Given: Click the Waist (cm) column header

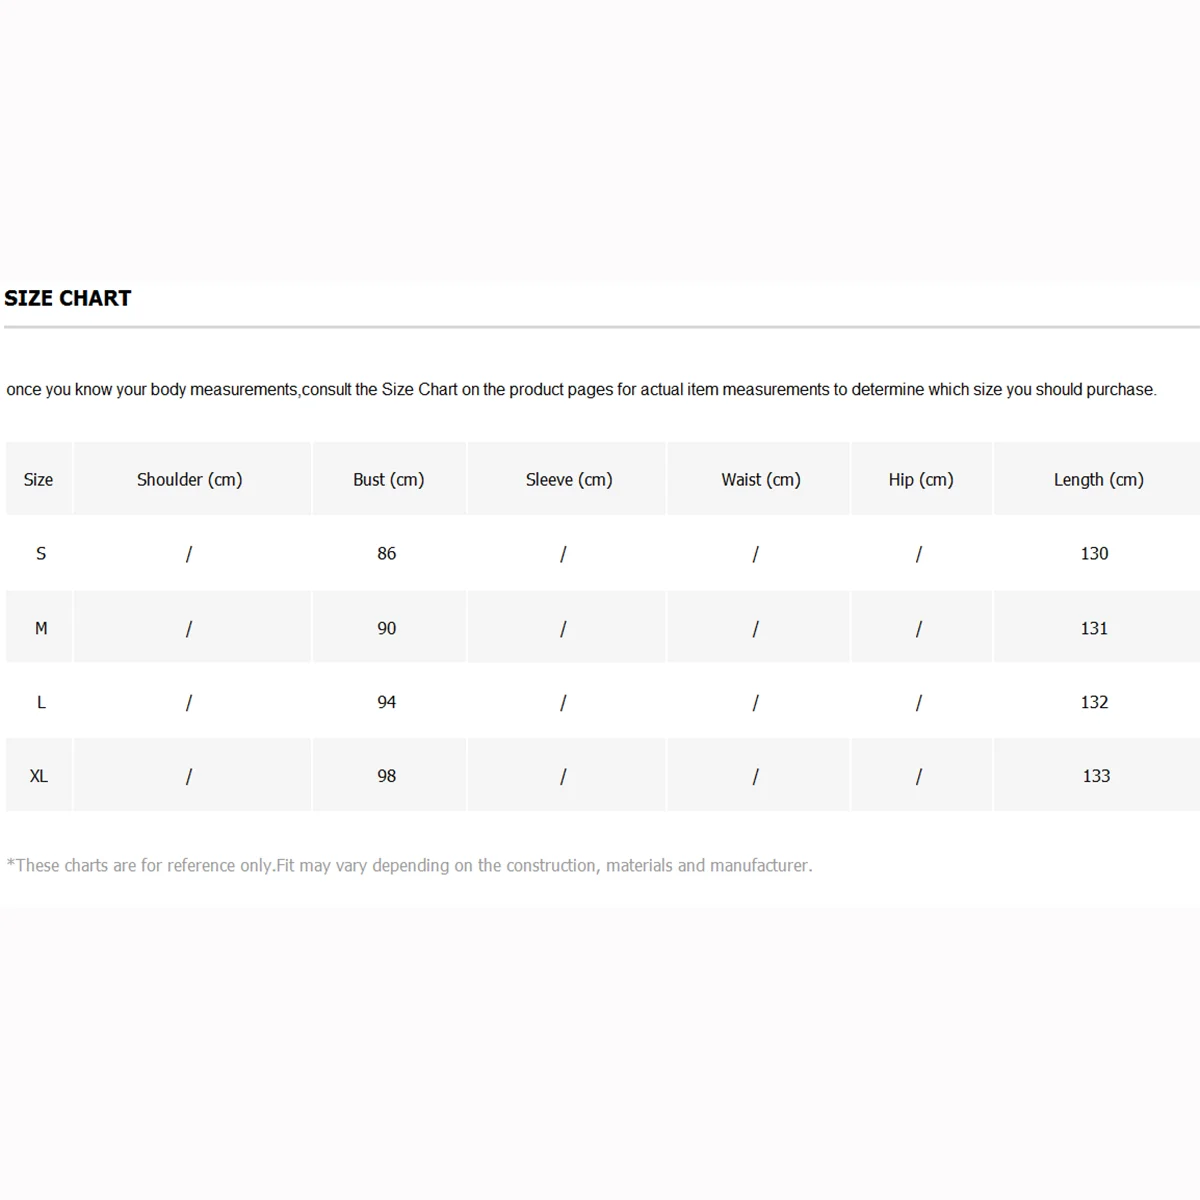Looking at the screenshot, I should (x=760, y=480).
